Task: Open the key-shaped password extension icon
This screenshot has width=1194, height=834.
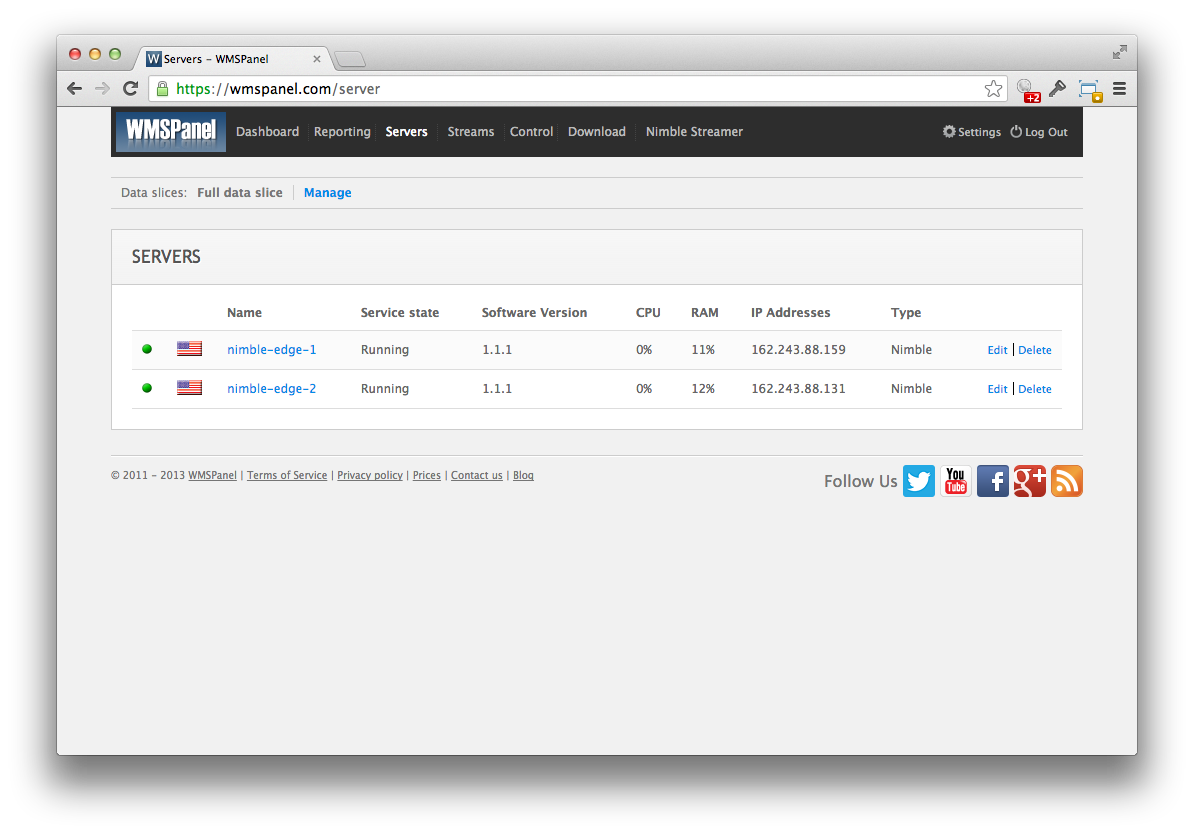Action: pyautogui.click(x=1058, y=89)
